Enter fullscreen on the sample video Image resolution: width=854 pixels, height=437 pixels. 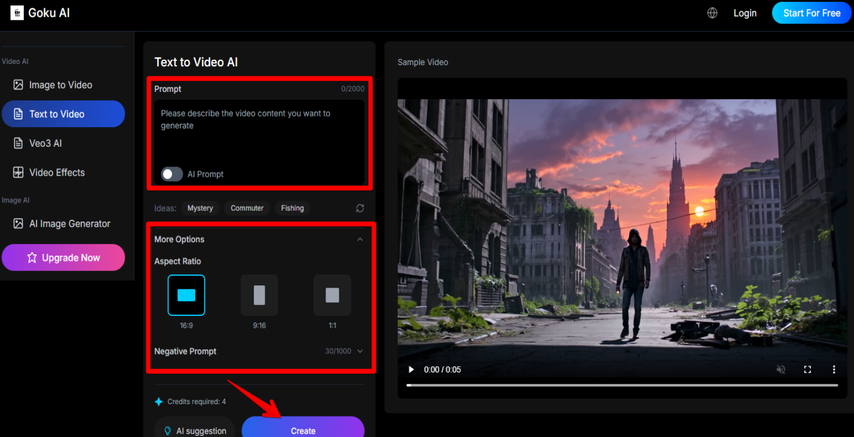pos(808,370)
